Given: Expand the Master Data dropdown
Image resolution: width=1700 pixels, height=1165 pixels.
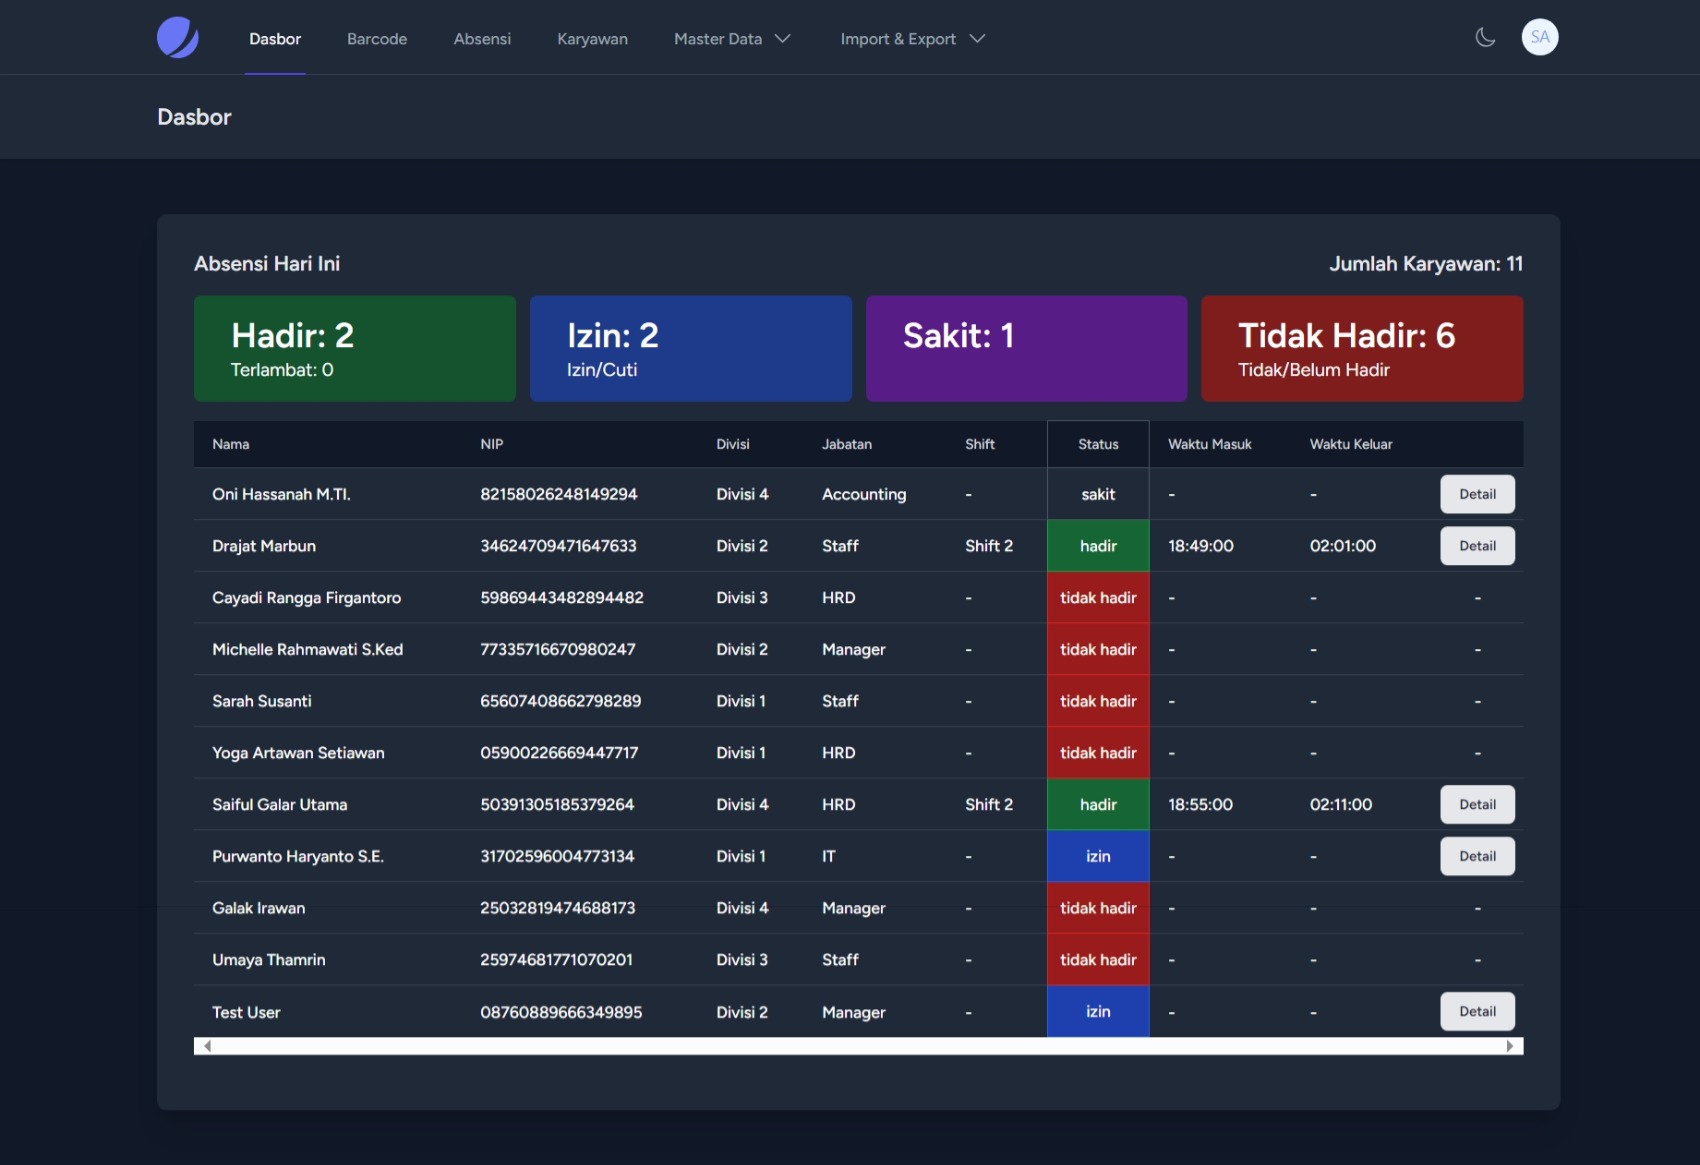Looking at the screenshot, I should coord(732,39).
